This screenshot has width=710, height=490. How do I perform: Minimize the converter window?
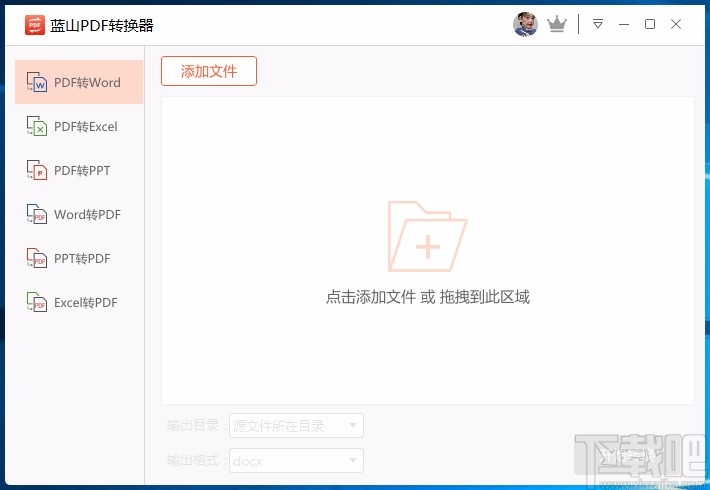click(x=624, y=24)
